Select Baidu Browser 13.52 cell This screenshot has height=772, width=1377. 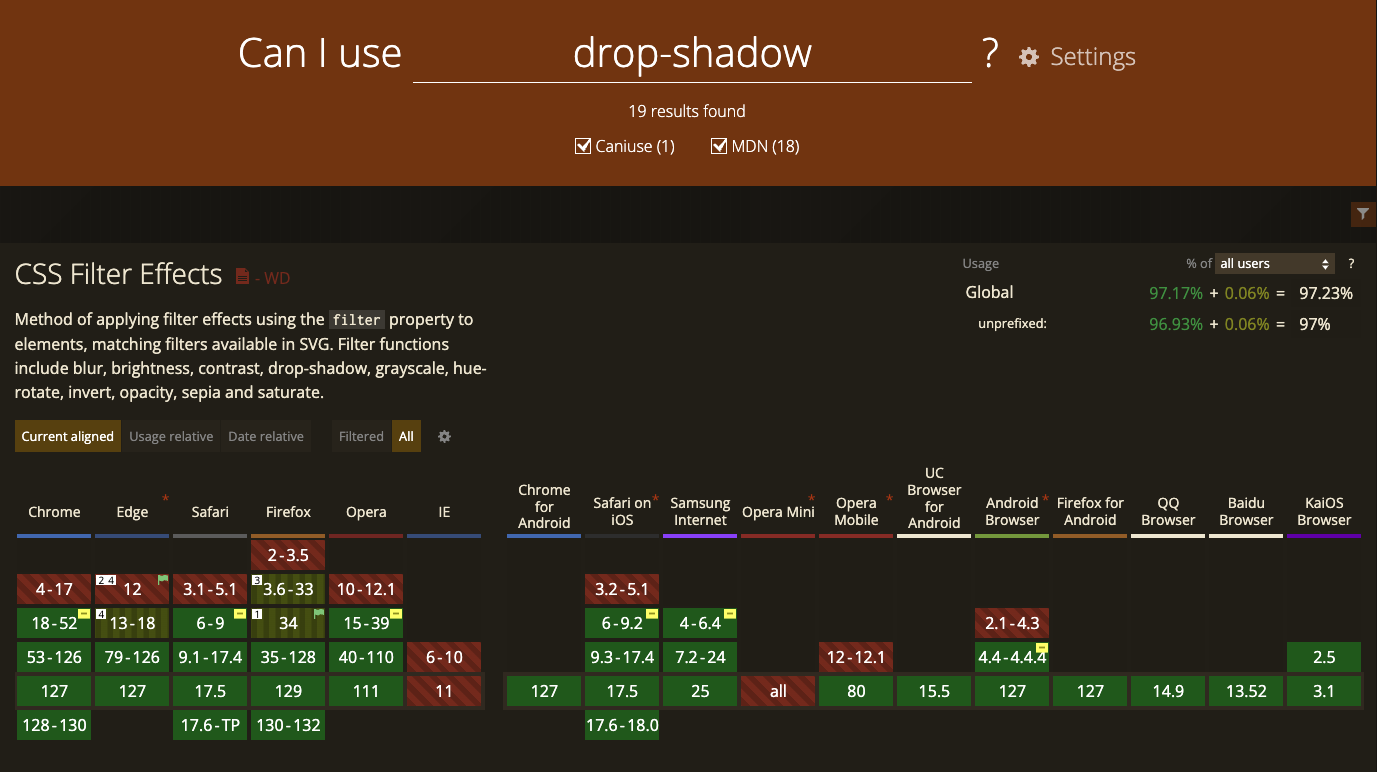point(1246,691)
